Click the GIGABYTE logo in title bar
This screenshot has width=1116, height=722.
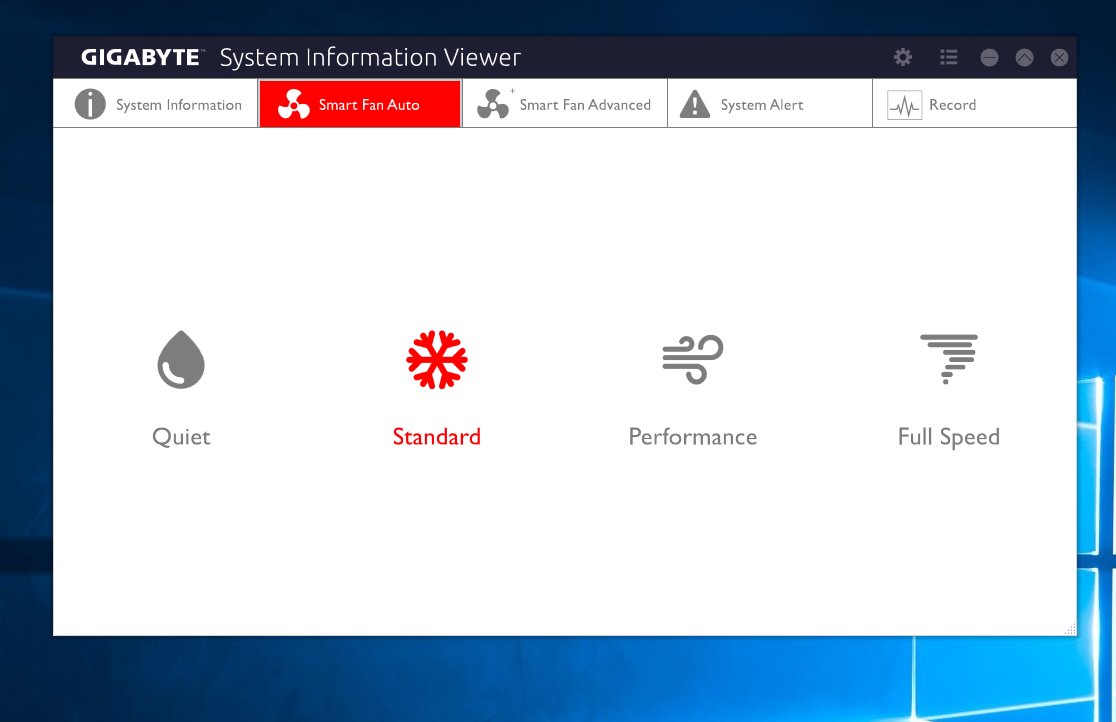tap(141, 57)
